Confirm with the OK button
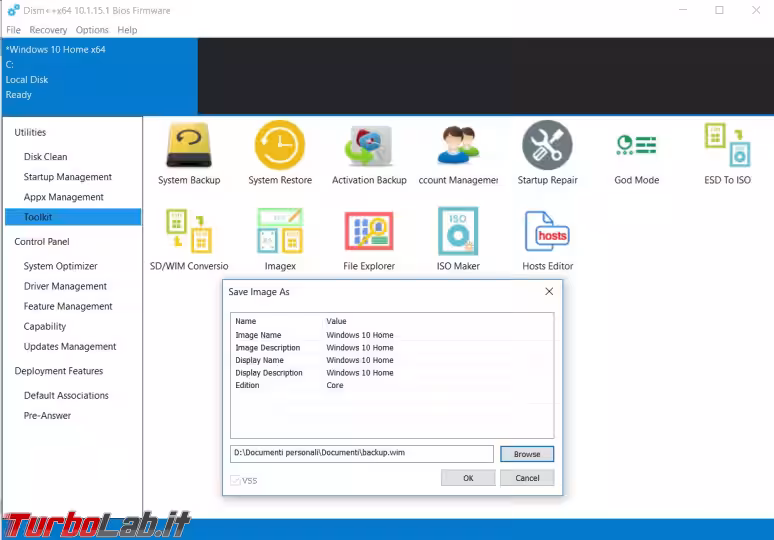This screenshot has height=540, width=774. point(468,478)
